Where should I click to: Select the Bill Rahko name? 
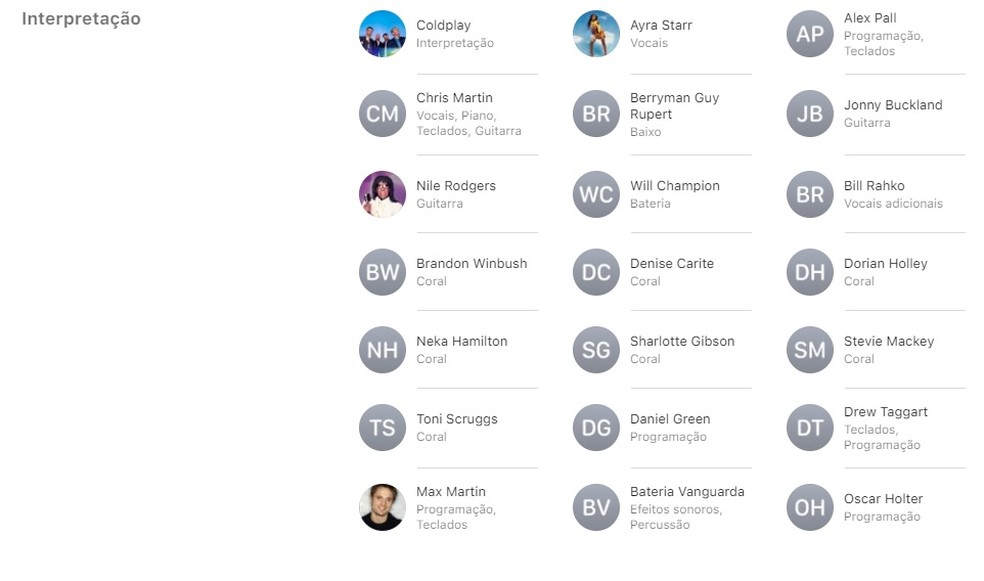[x=874, y=186]
